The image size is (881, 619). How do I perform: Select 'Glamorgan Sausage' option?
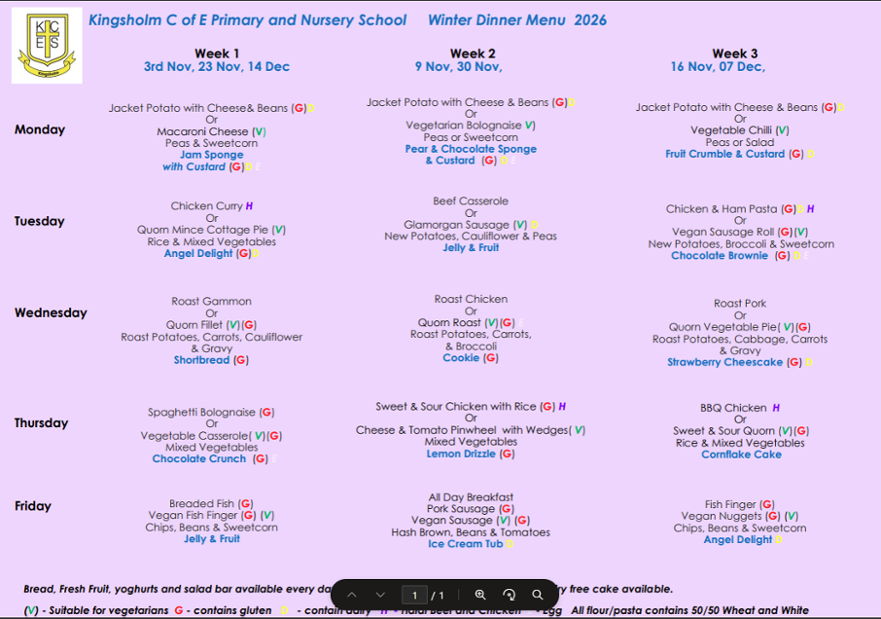[x=456, y=225]
